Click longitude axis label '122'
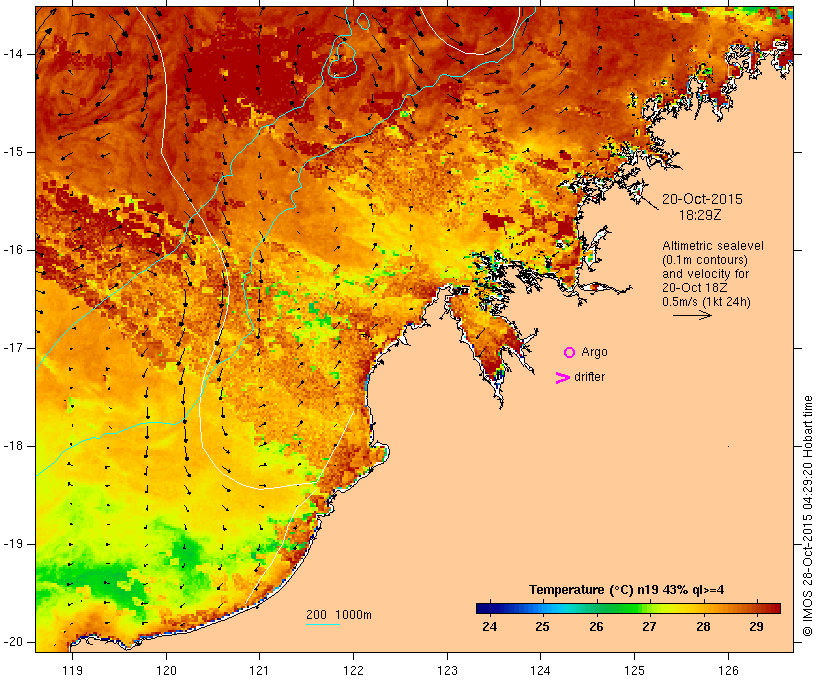This screenshot has height=680, width=820. tap(354, 671)
